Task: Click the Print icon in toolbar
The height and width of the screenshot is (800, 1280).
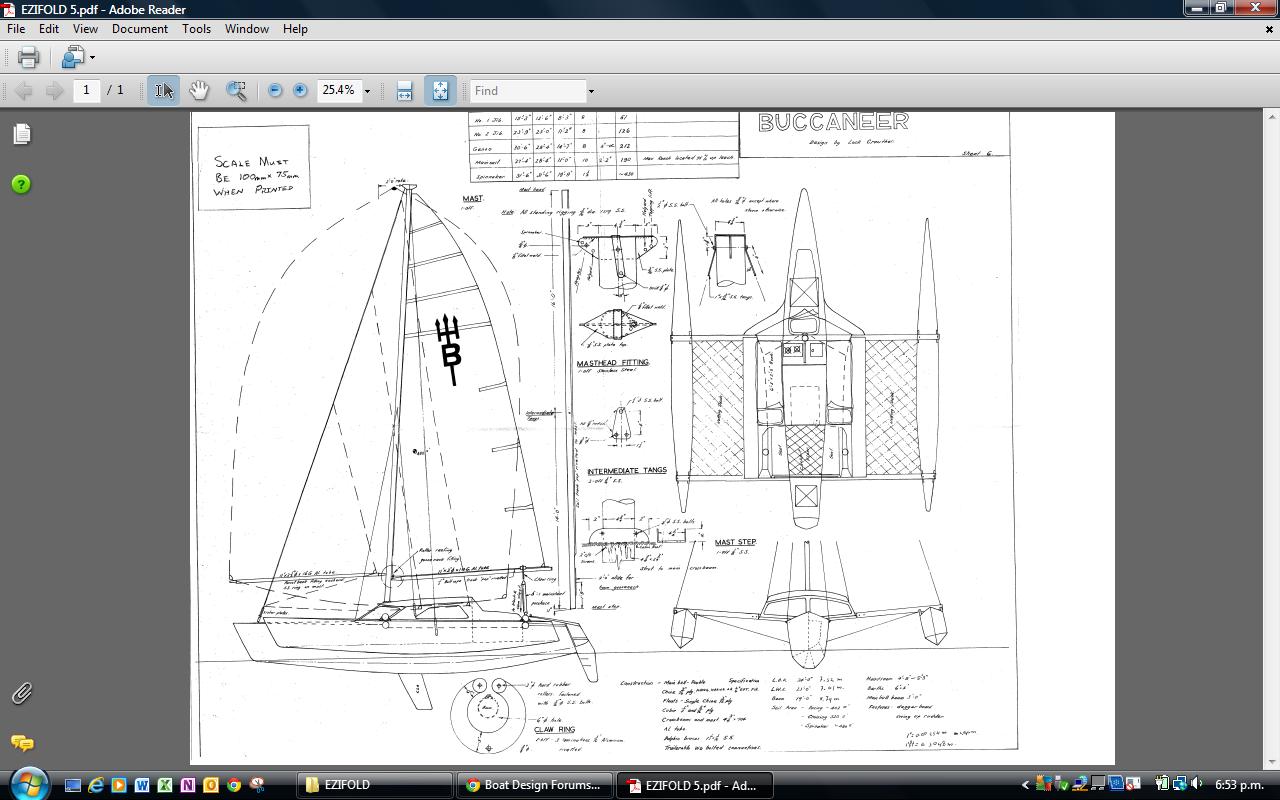Action: [28, 57]
